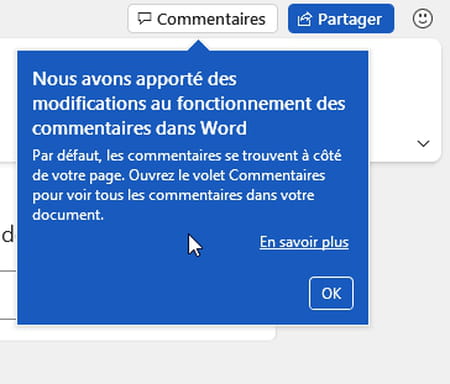
Task: Click the paragraph beginning 'Par défaut, les commentaires'
Action: click(x=187, y=185)
